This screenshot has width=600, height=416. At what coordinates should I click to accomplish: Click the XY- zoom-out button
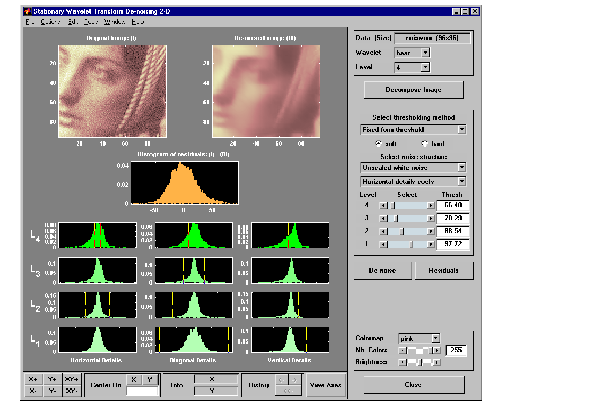[x=72, y=389]
